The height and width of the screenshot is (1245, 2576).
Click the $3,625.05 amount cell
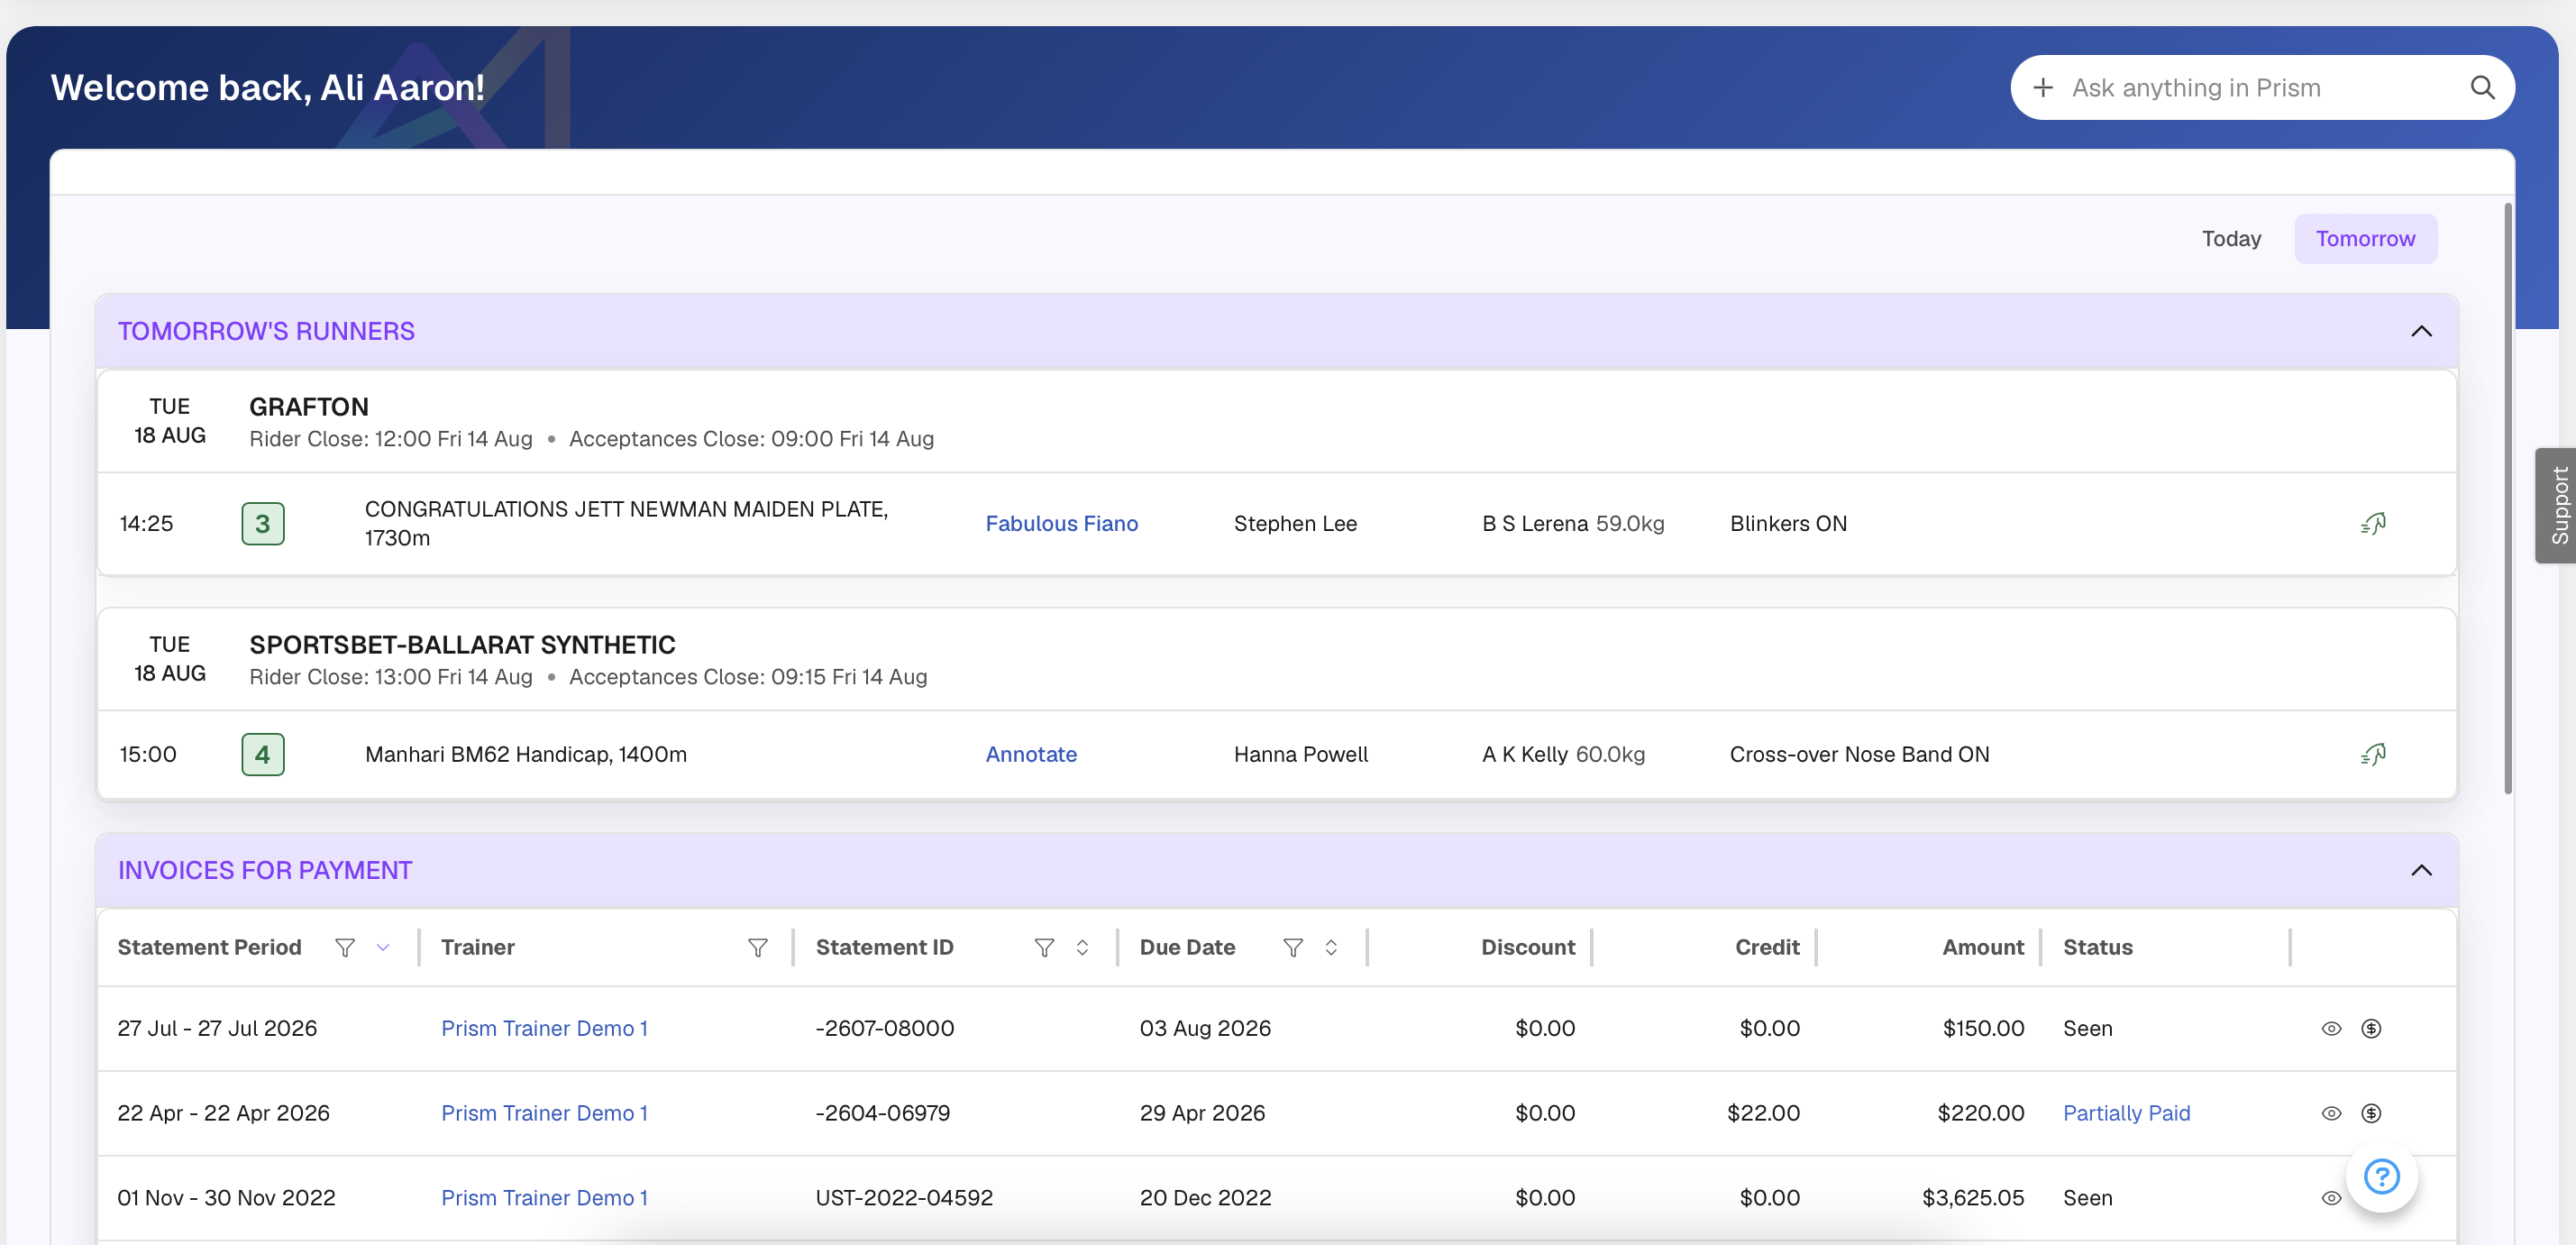tap(1973, 1198)
